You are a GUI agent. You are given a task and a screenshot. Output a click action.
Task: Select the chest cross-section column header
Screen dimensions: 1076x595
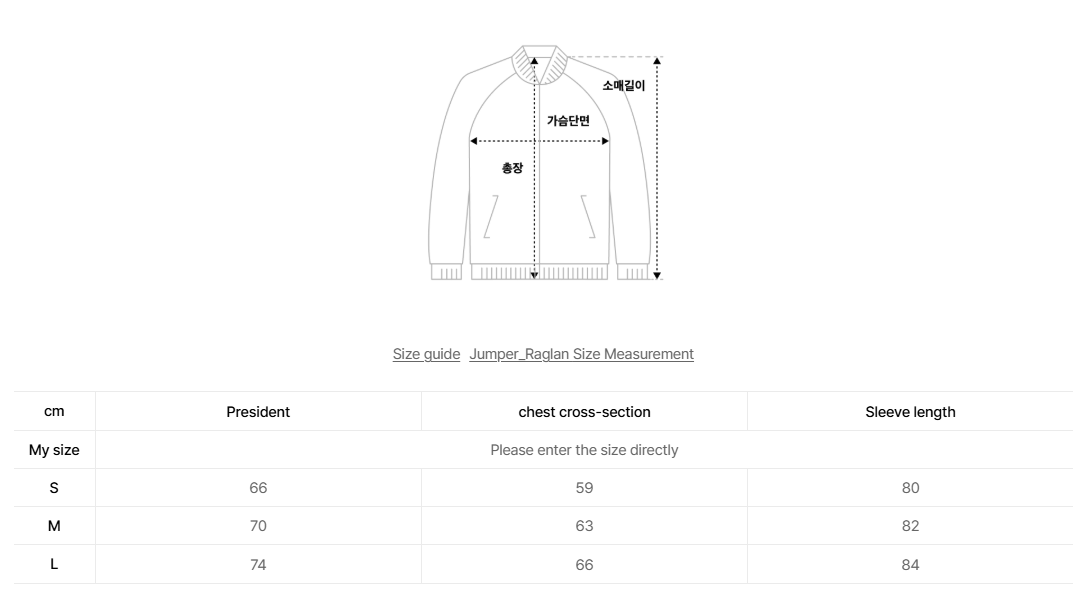tap(584, 412)
